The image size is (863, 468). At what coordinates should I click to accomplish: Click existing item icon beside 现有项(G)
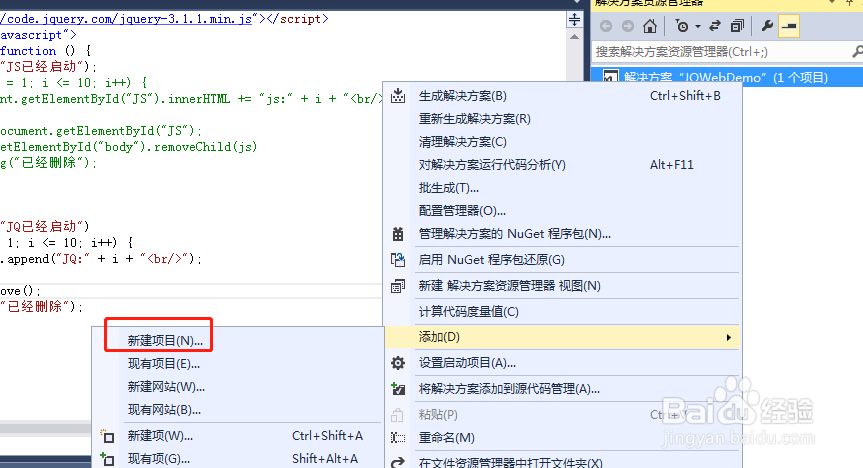pyautogui.click(x=107, y=459)
